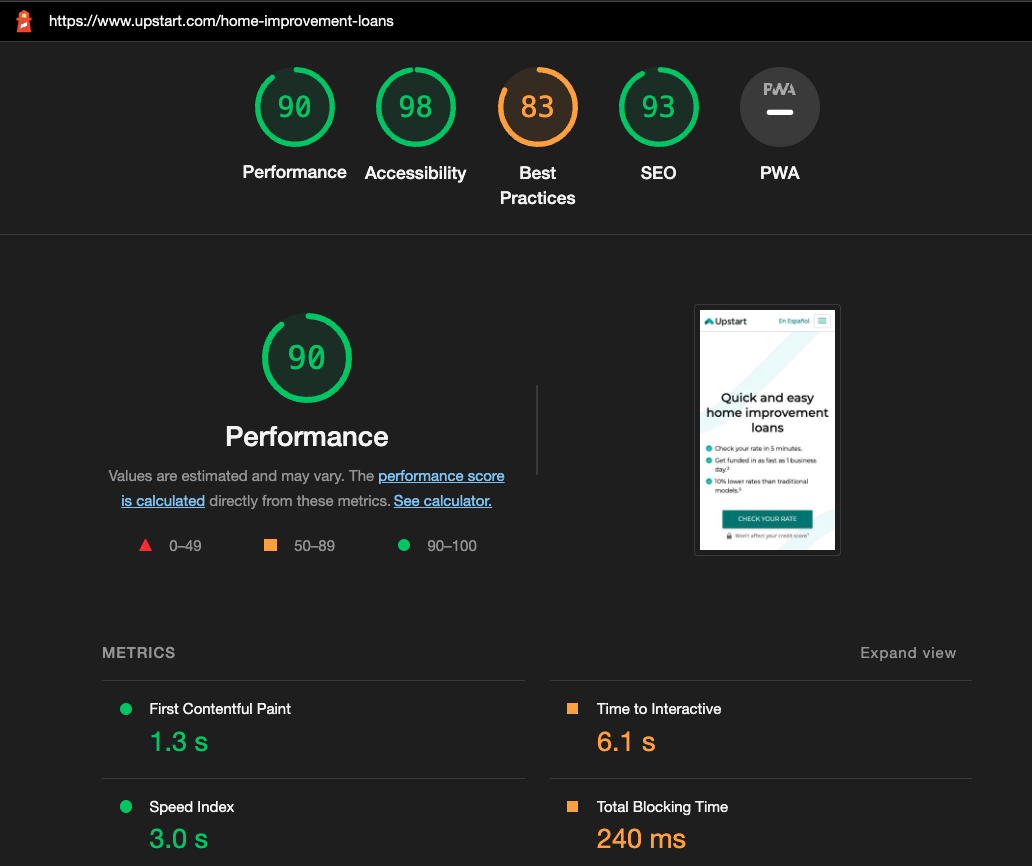Viewport: 1032px width, 866px height.
Task: Click the Lighthouse logo icon
Action: pos(24,21)
